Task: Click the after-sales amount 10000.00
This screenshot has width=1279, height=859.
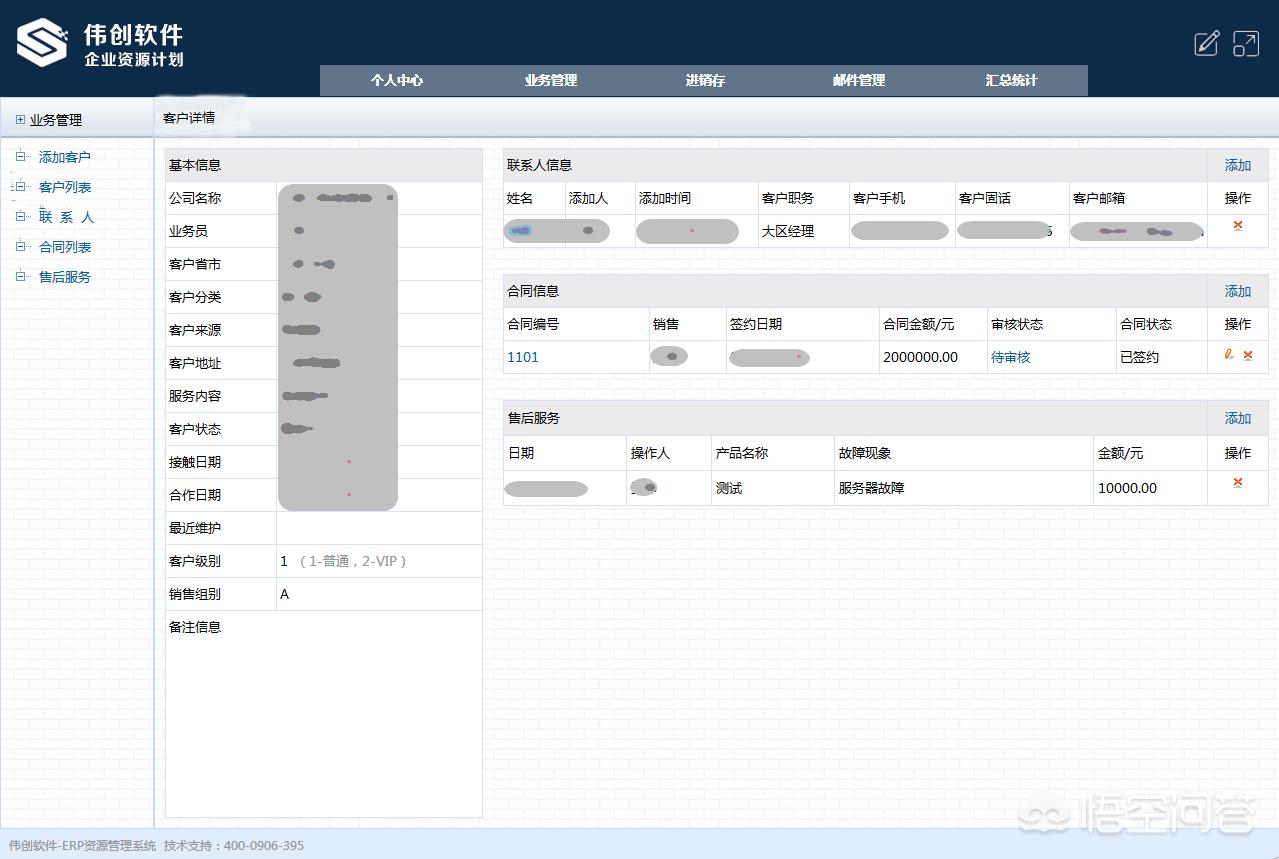Action: pyautogui.click(x=1127, y=488)
